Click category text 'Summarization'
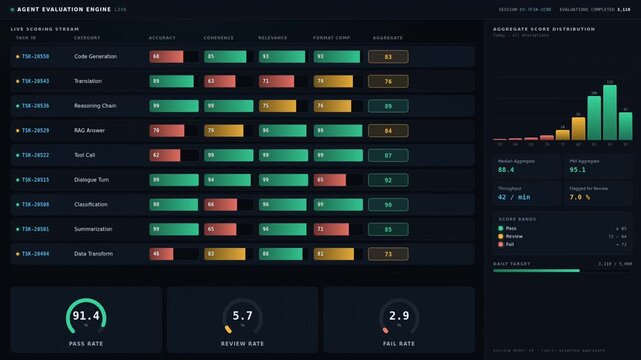The height and width of the screenshot is (360, 641). 93,229
